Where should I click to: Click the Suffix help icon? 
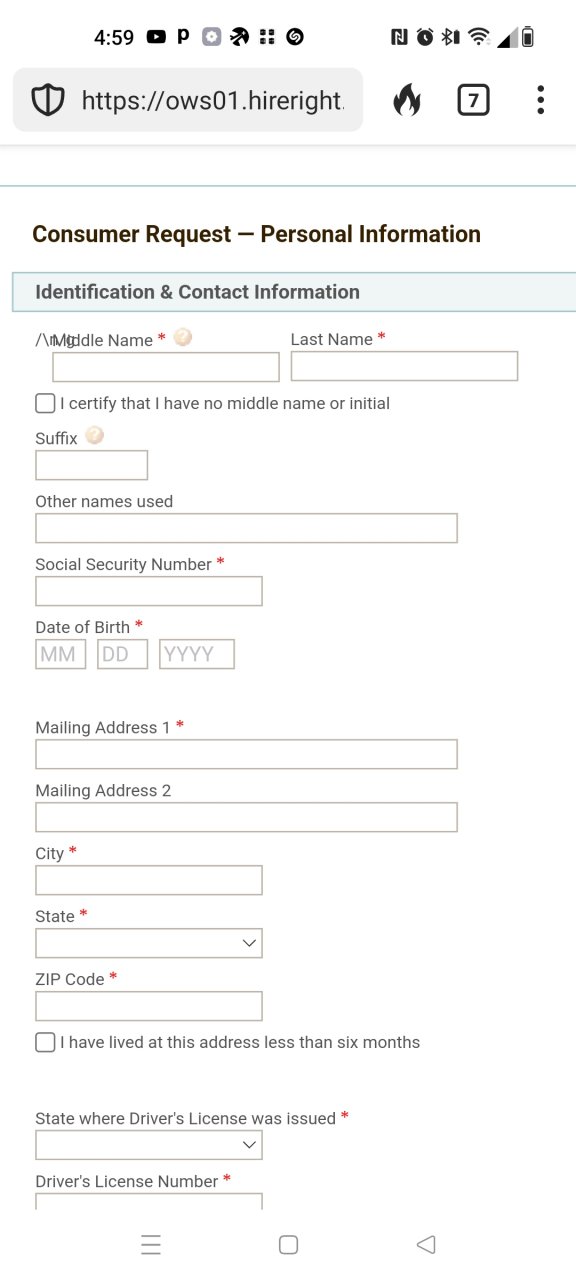[95, 436]
